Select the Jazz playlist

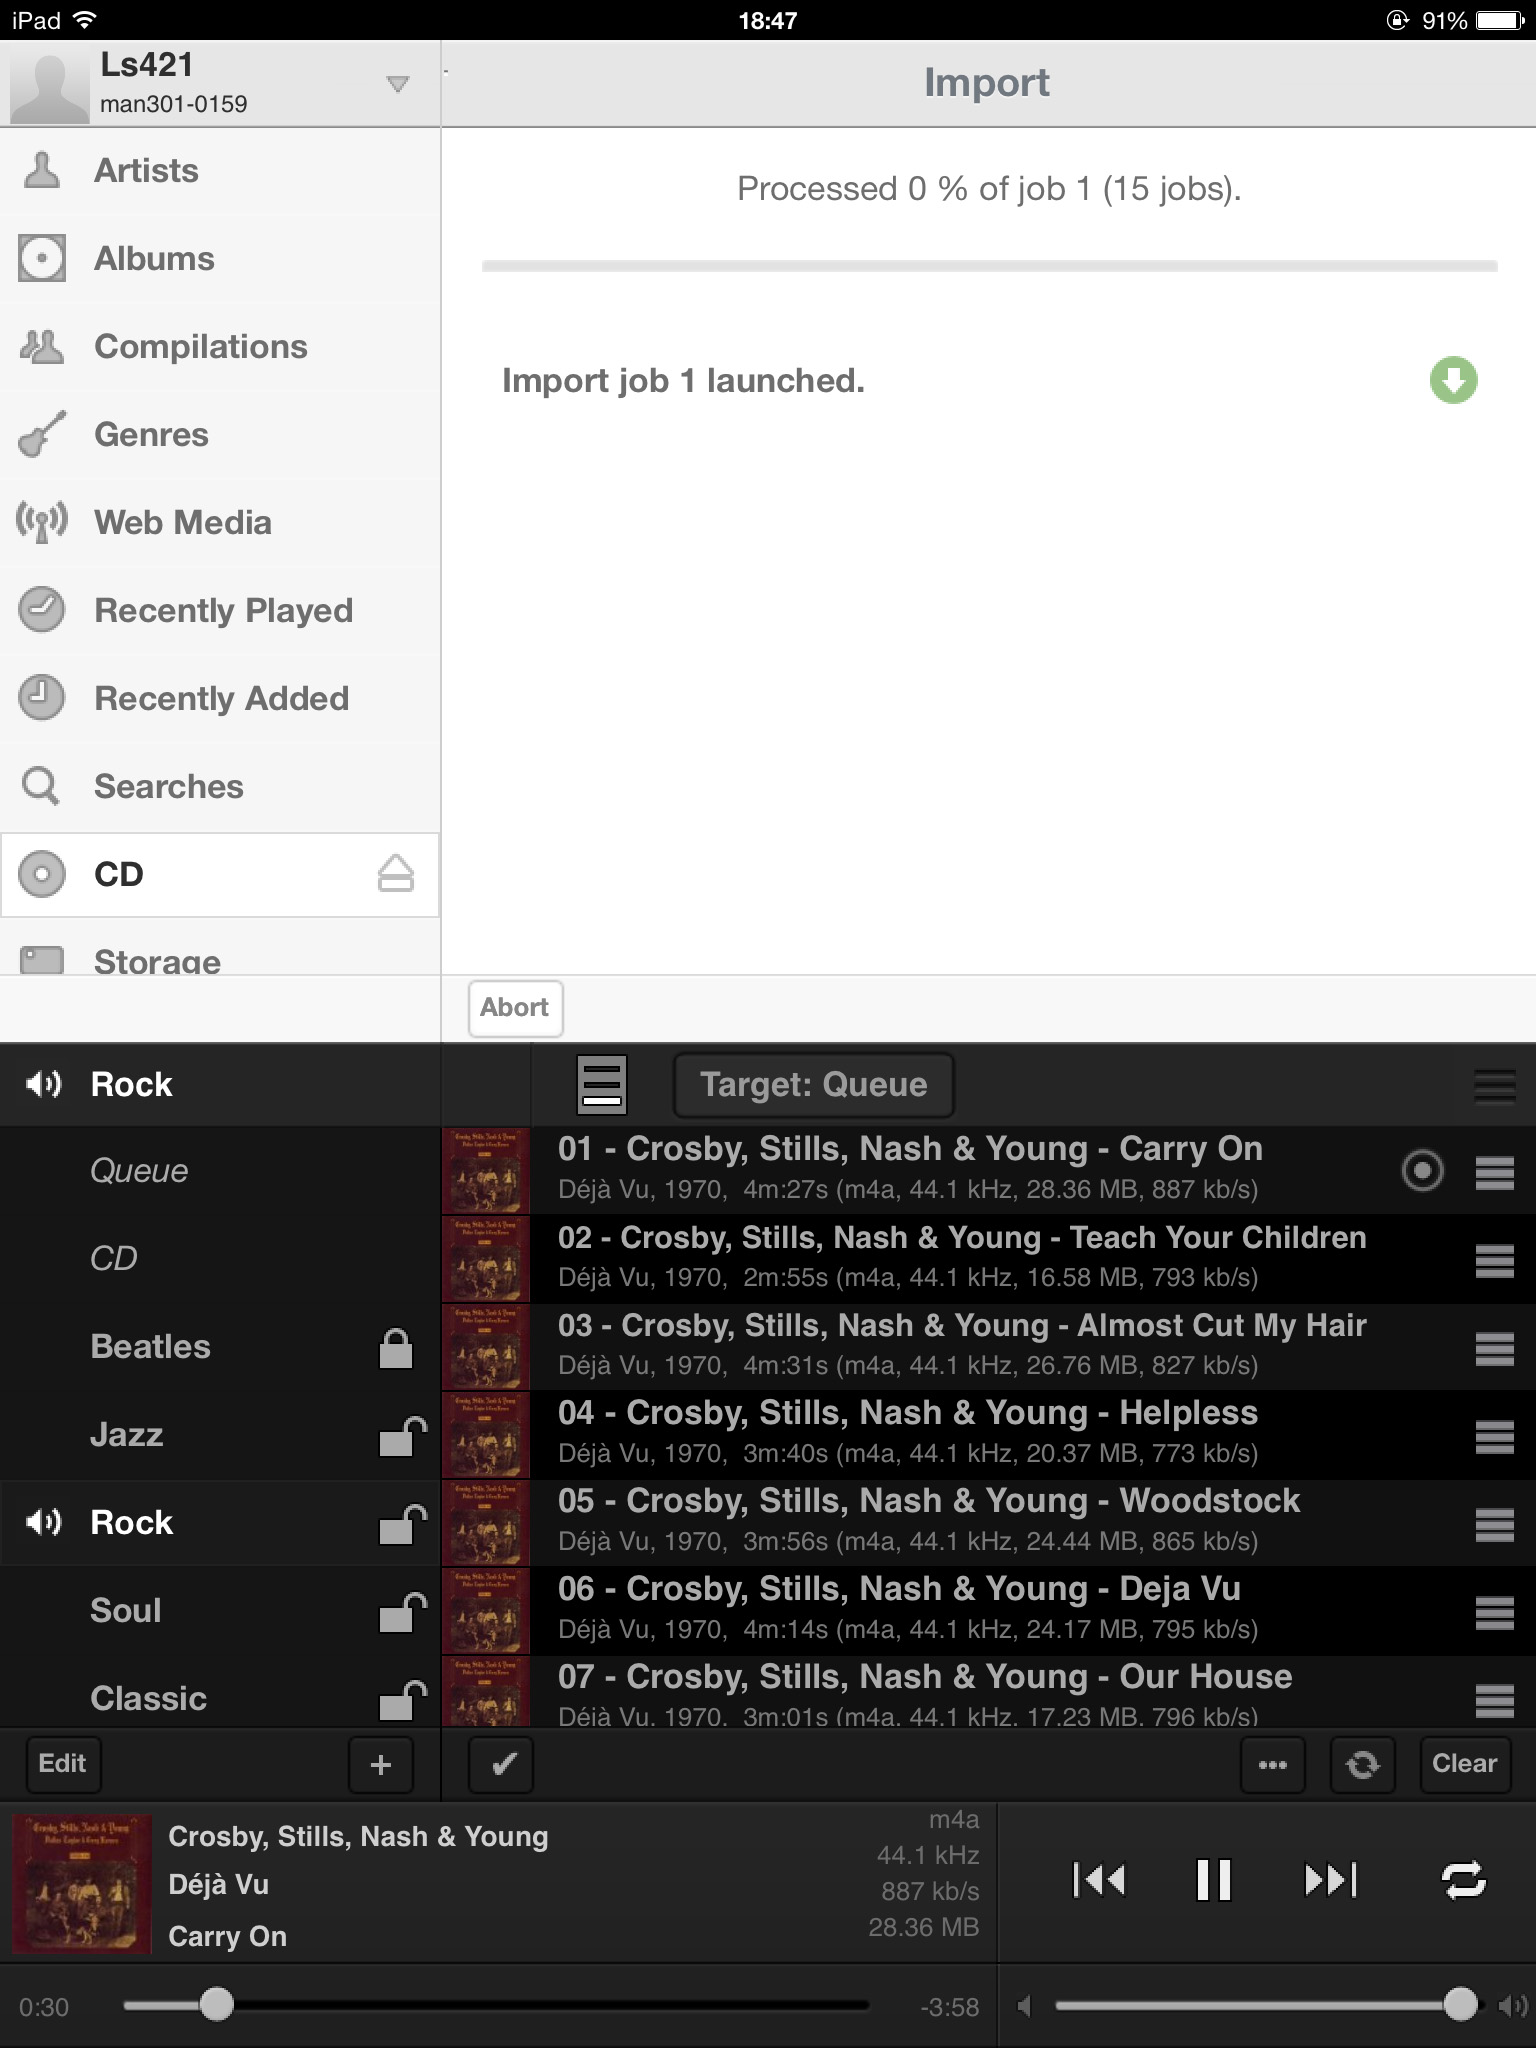220,1435
